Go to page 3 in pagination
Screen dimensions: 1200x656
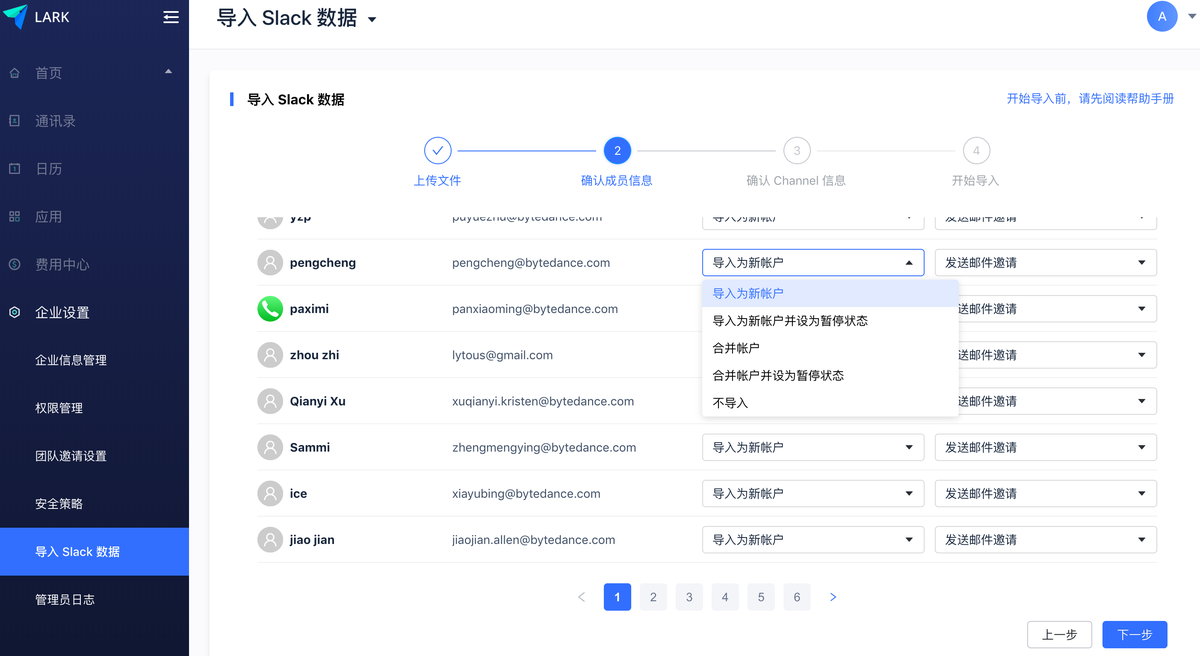[x=689, y=596]
